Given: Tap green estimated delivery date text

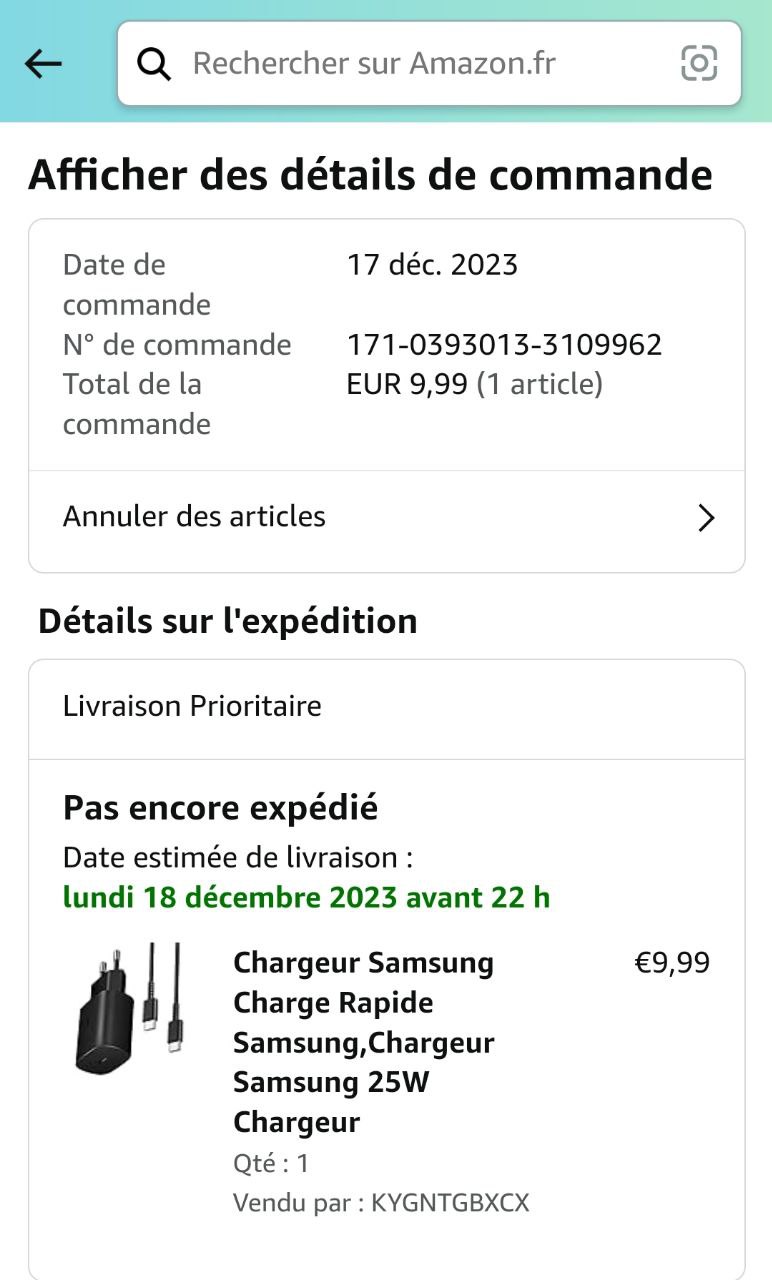Looking at the screenshot, I should [x=306, y=897].
